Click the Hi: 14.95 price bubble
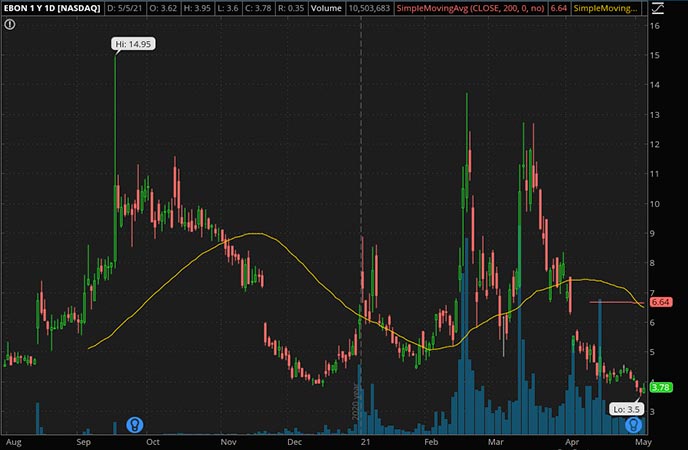 pyautogui.click(x=135, y=44)
